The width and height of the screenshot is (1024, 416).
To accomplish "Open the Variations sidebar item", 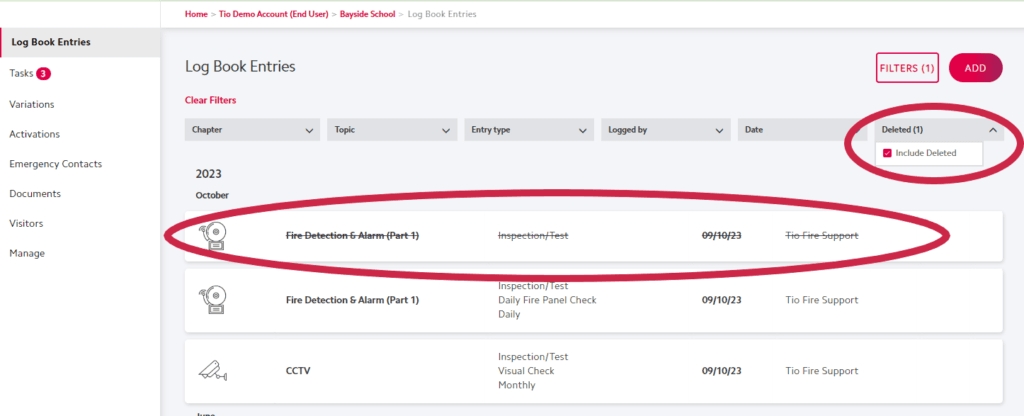I will (32, 104).
